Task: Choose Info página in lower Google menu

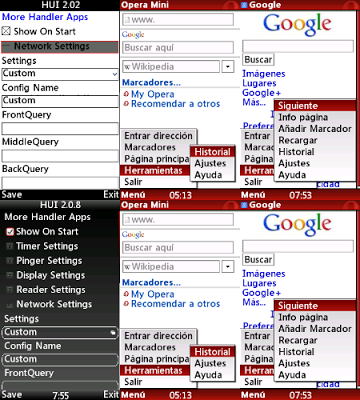Action: [315, 317]
